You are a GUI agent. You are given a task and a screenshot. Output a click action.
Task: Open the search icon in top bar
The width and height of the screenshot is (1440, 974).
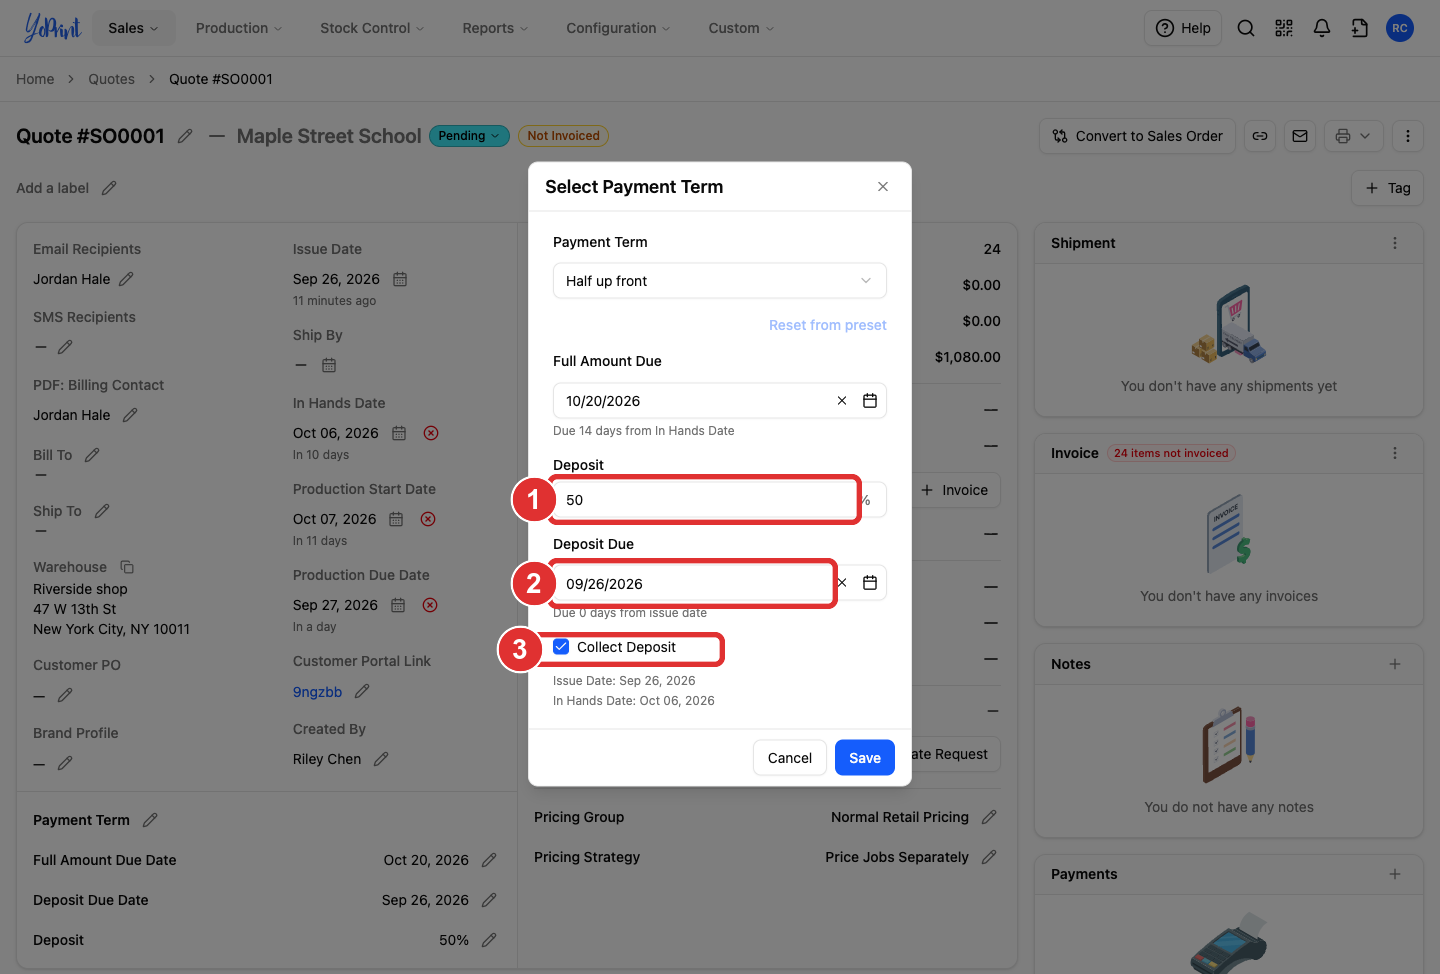coord(1246,28)
